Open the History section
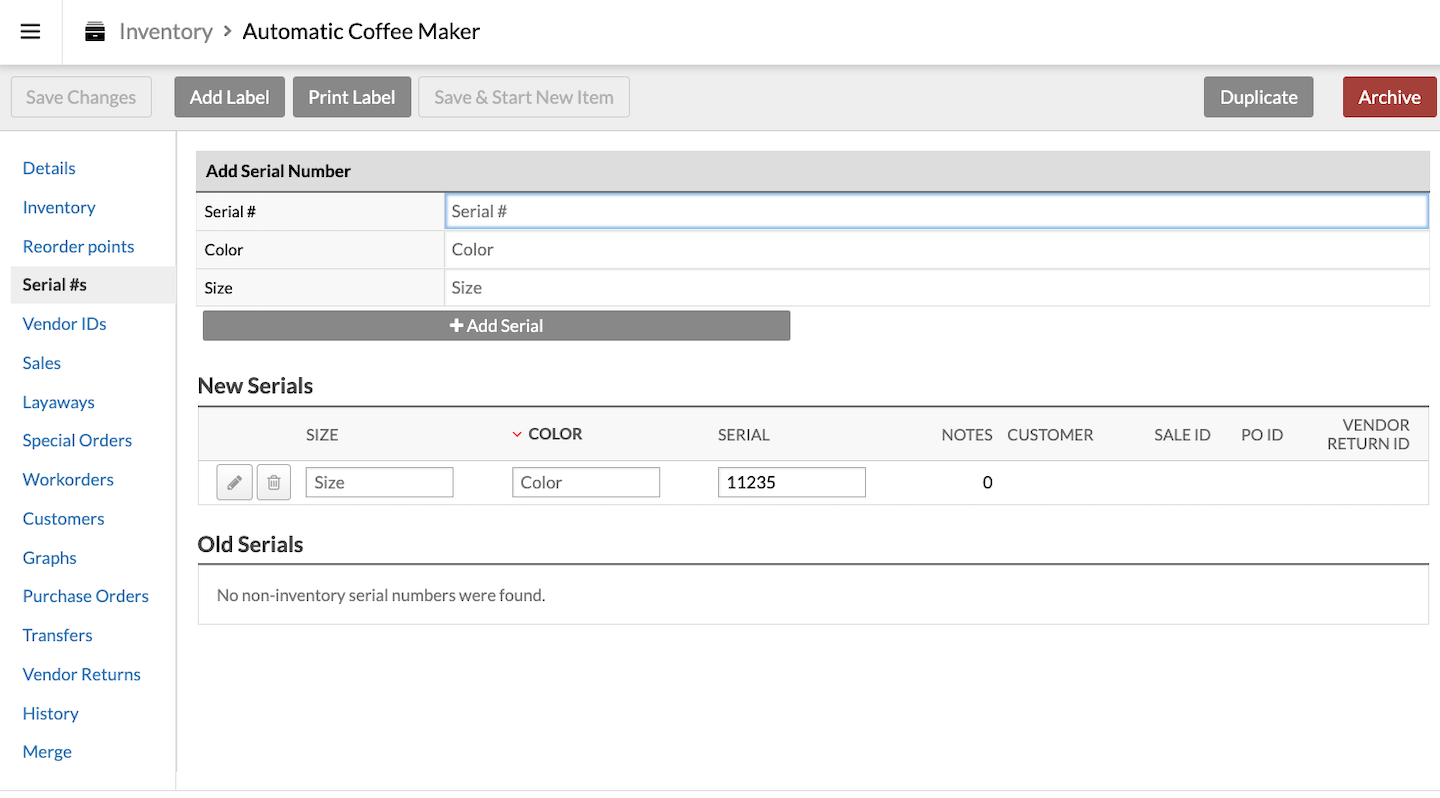This screenshot has height=798, width=1440. (50, 713)
